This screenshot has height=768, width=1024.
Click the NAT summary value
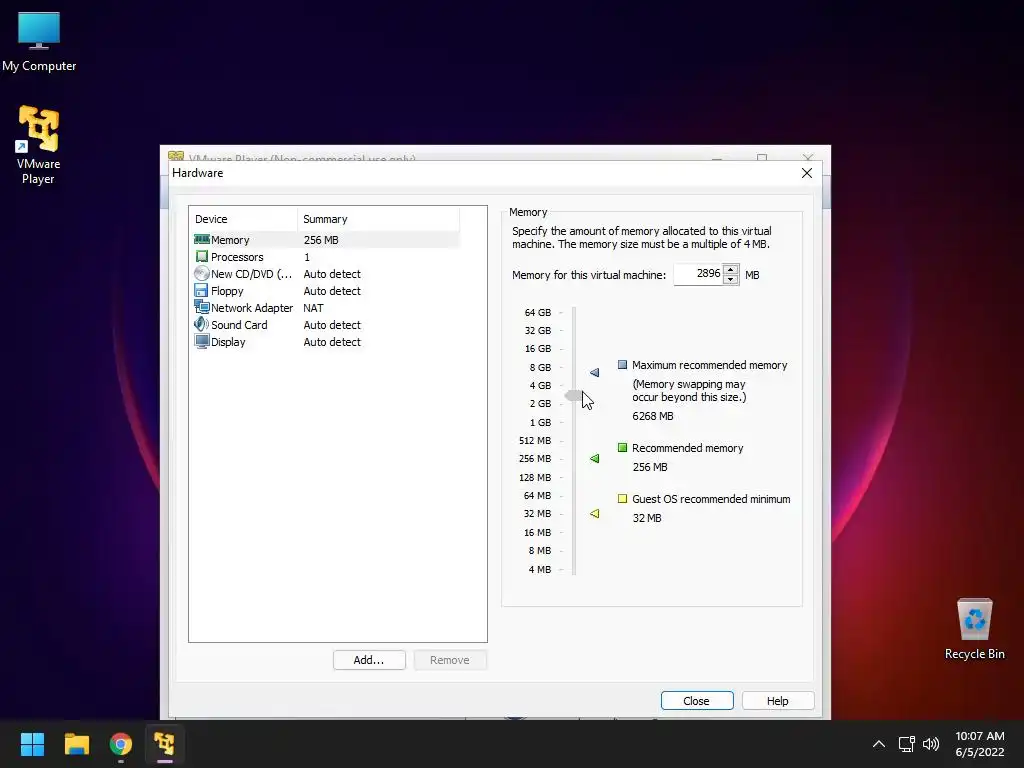point(313,308)
